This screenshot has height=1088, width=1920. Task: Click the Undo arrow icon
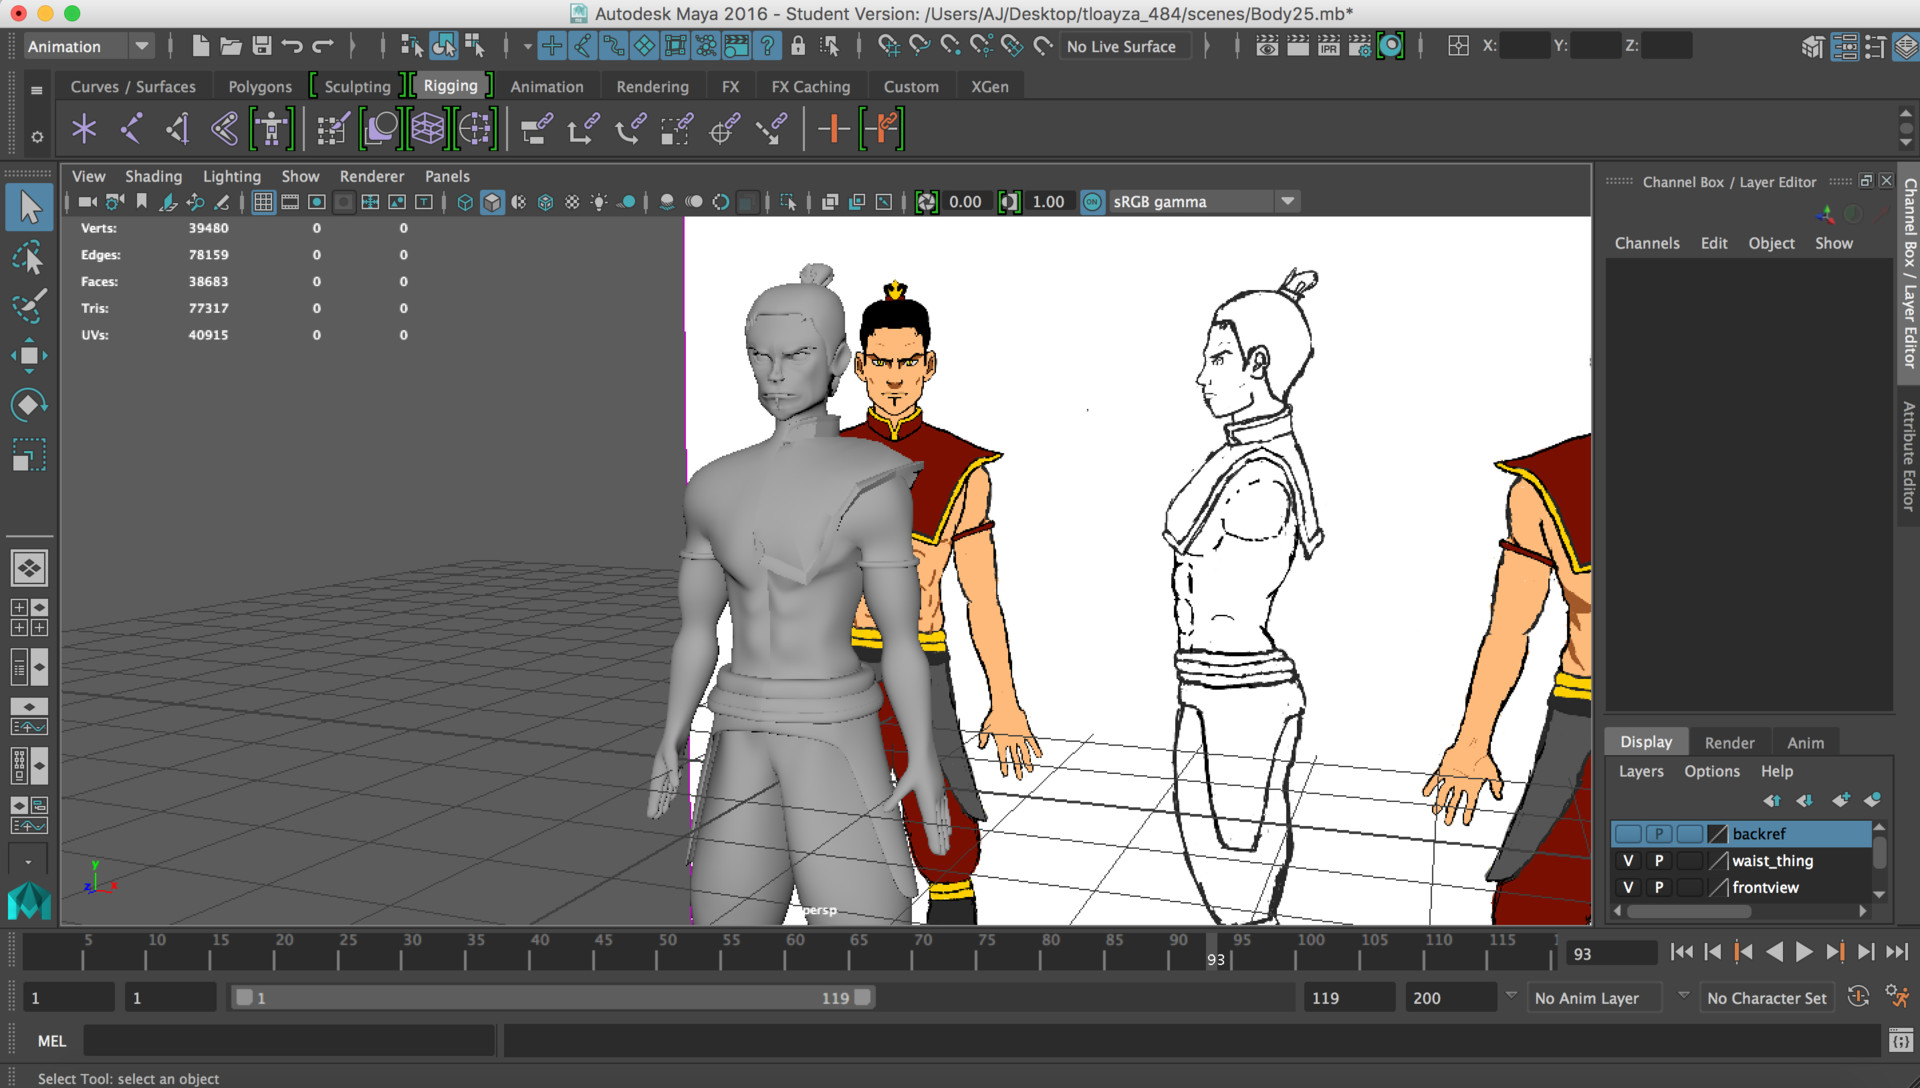coord(292,46)
